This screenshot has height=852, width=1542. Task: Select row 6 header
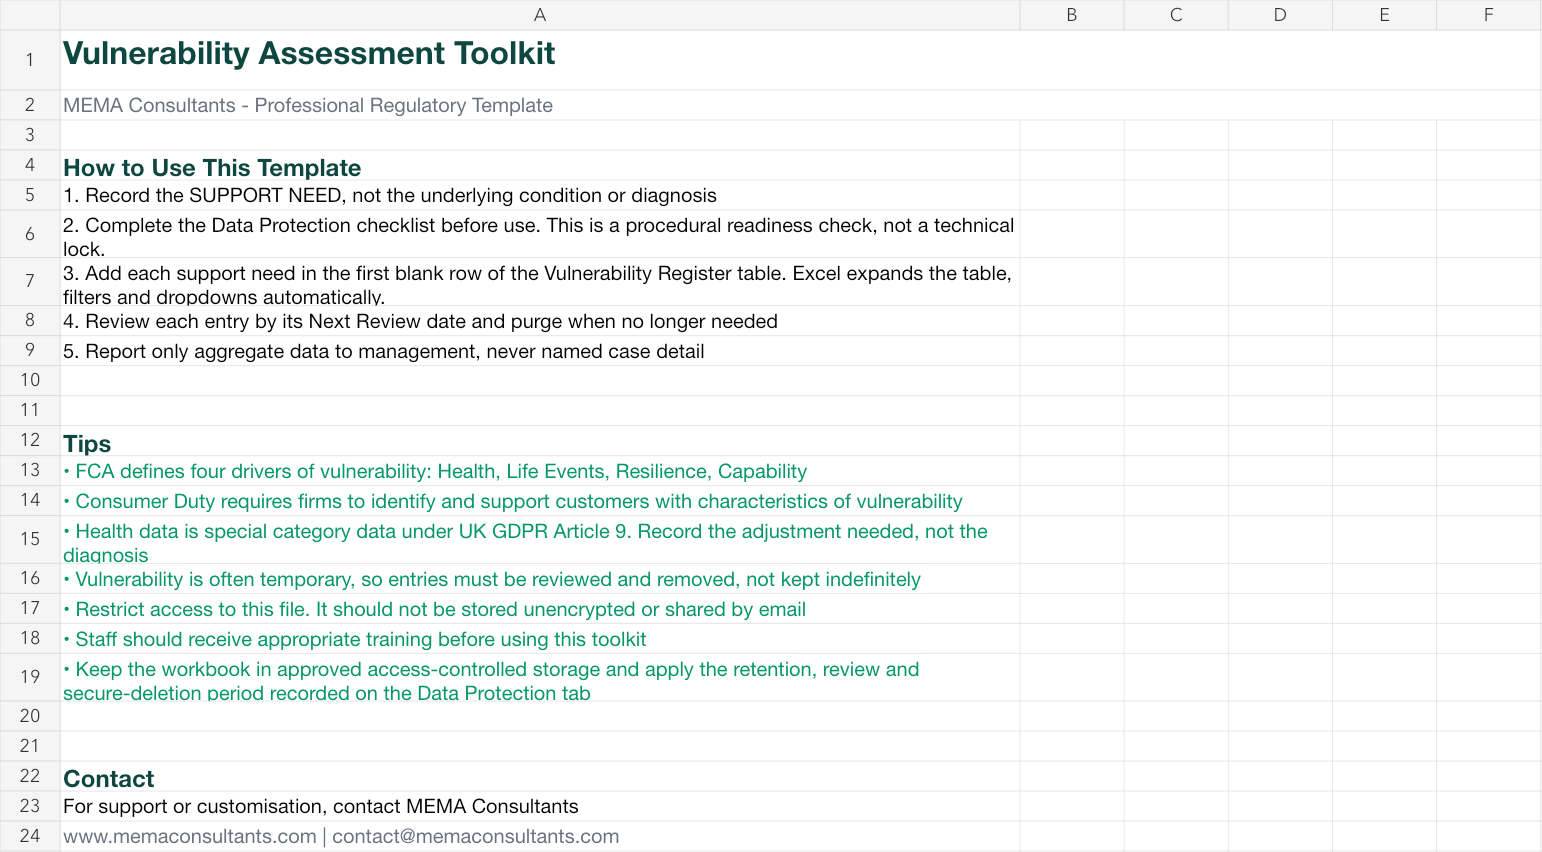(x=30, y=234)
